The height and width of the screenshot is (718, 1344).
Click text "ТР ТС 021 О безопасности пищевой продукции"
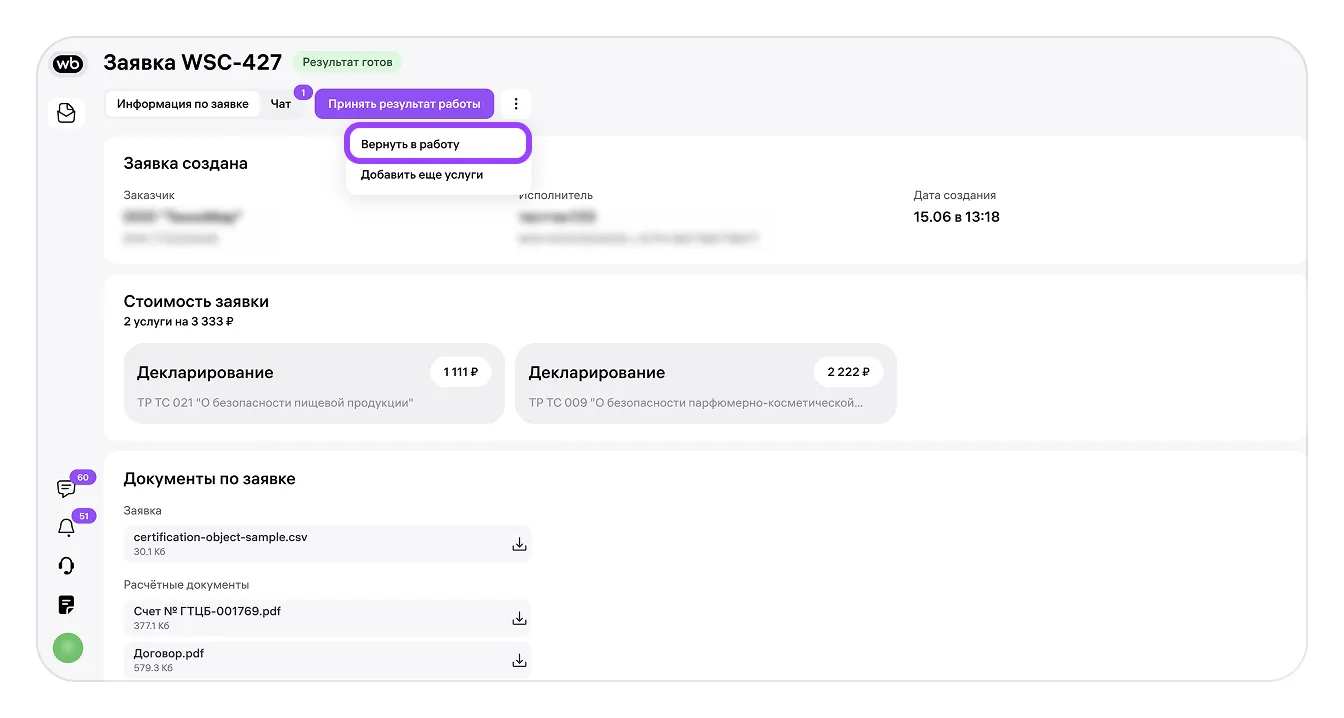click(275, 403)
